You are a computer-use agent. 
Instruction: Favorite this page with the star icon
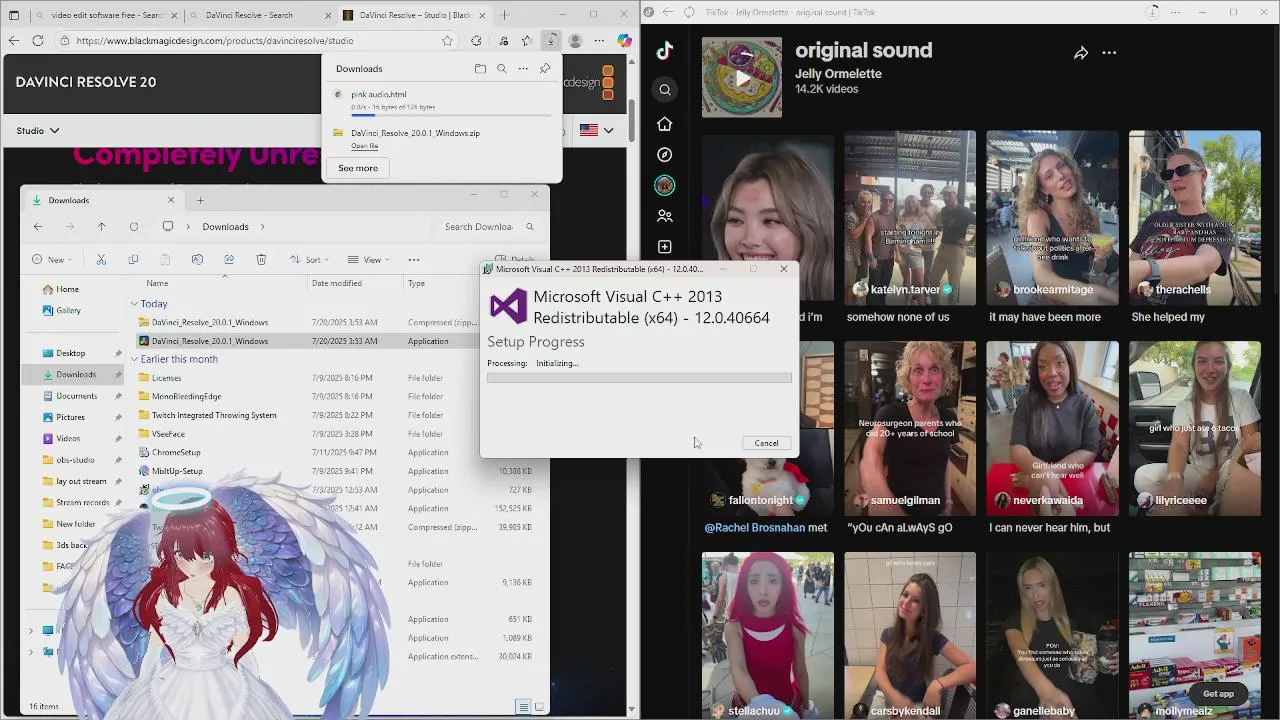pos(447,41)
